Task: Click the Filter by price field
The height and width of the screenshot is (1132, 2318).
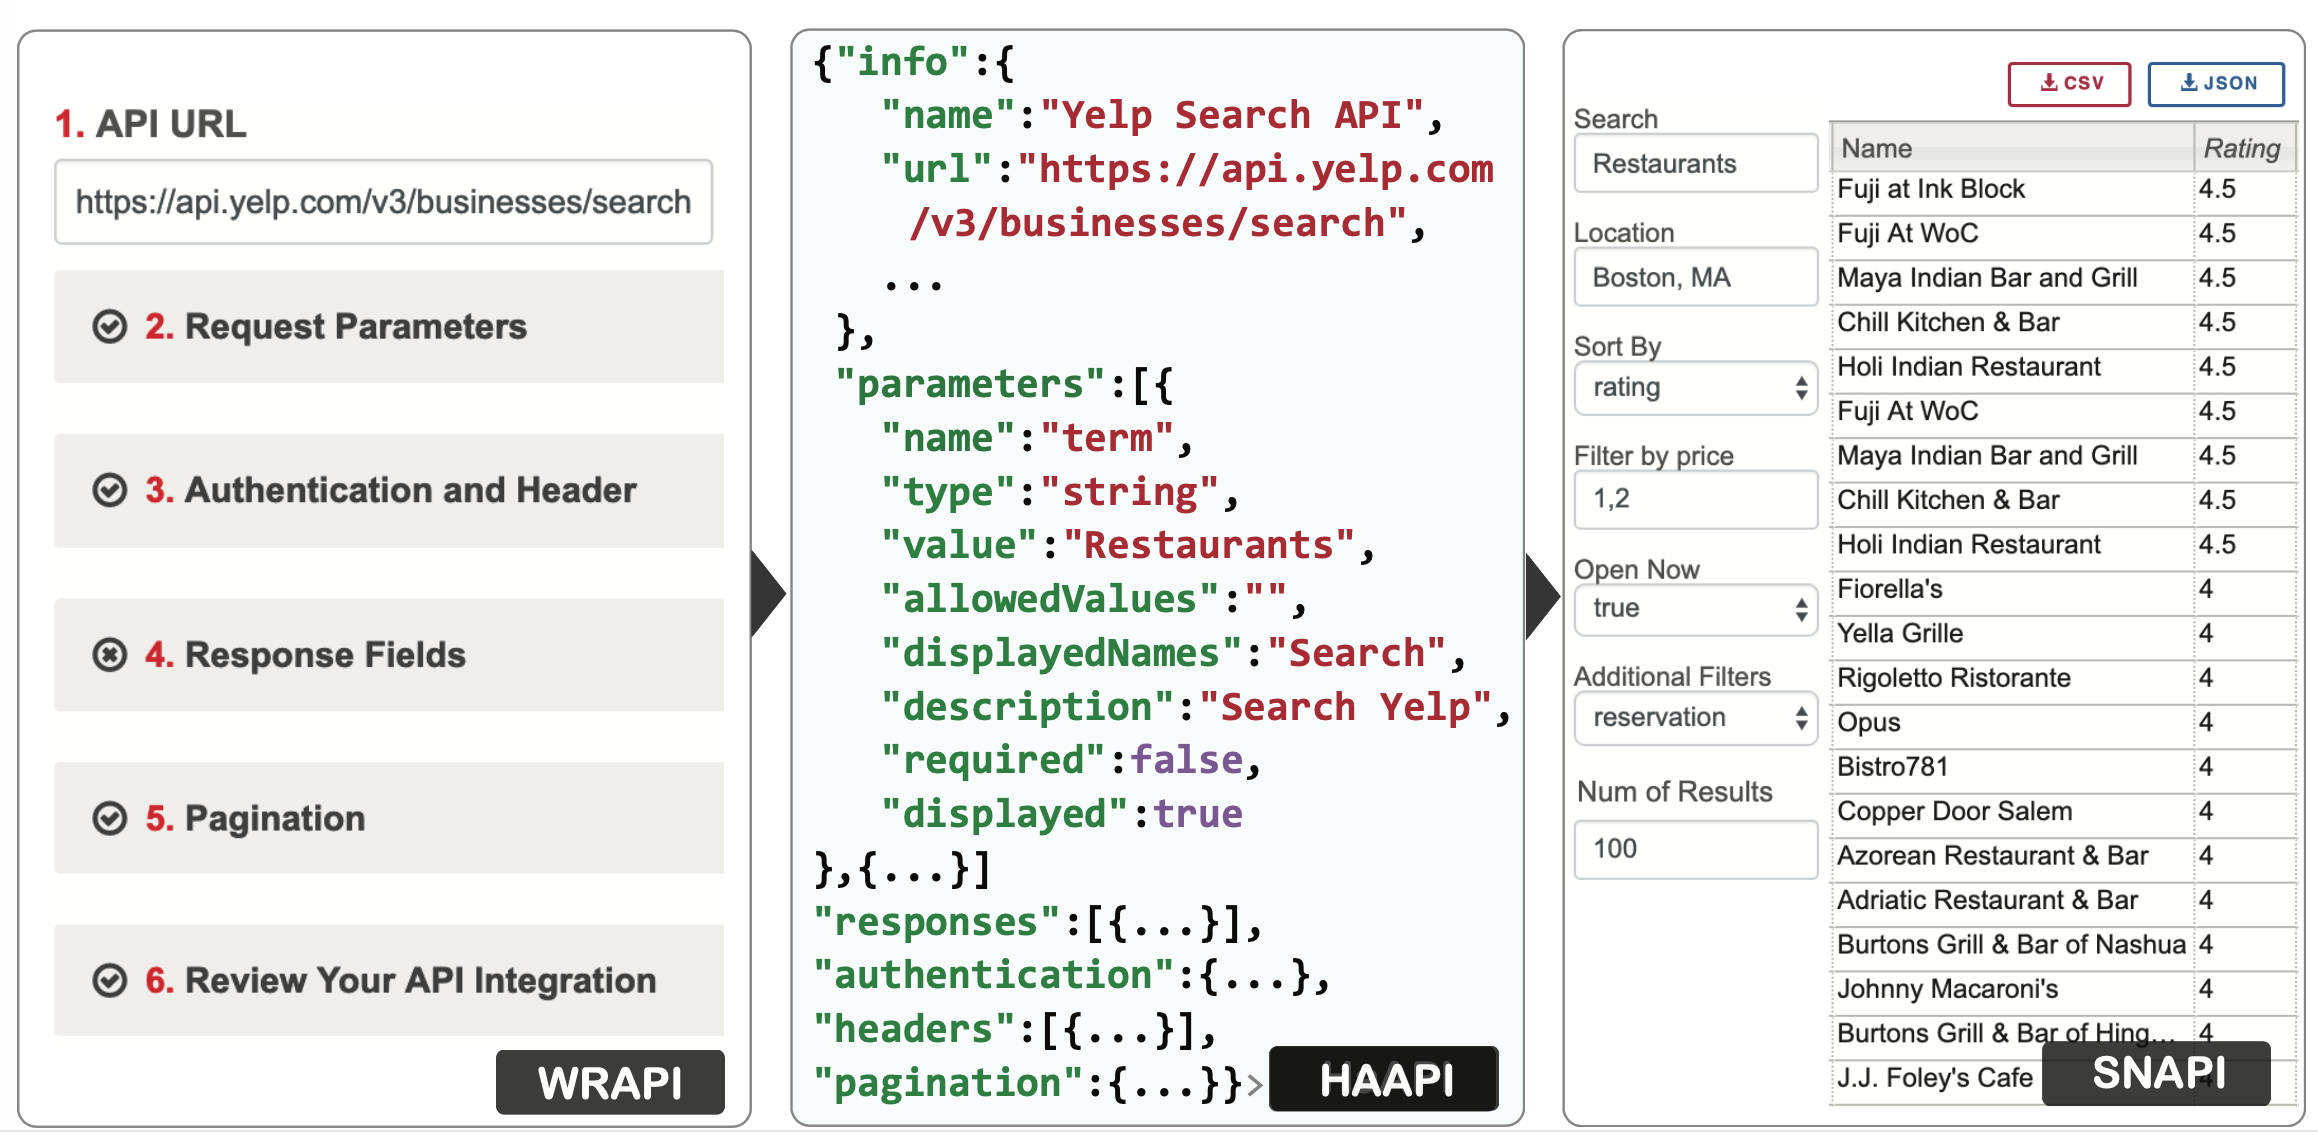Action: tap(1695, 499)
